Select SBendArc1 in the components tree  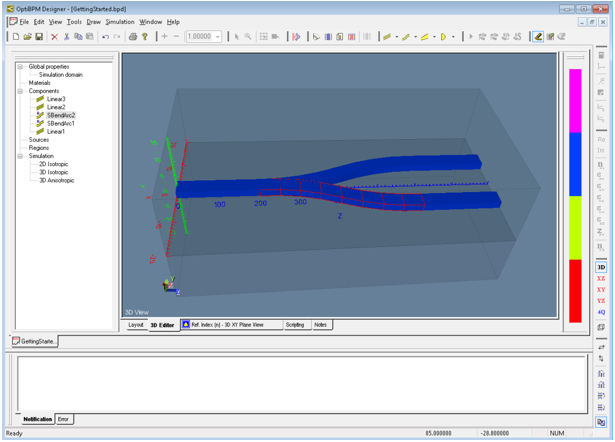[61, 123]
